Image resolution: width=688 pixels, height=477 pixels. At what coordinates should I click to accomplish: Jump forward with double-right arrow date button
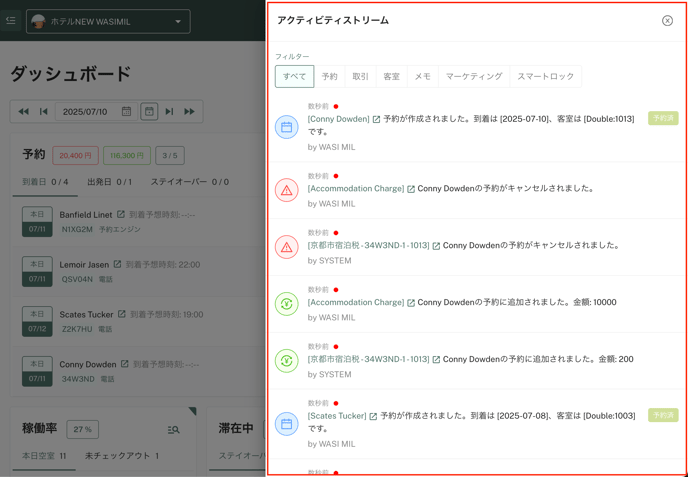[x=189, y=111]
